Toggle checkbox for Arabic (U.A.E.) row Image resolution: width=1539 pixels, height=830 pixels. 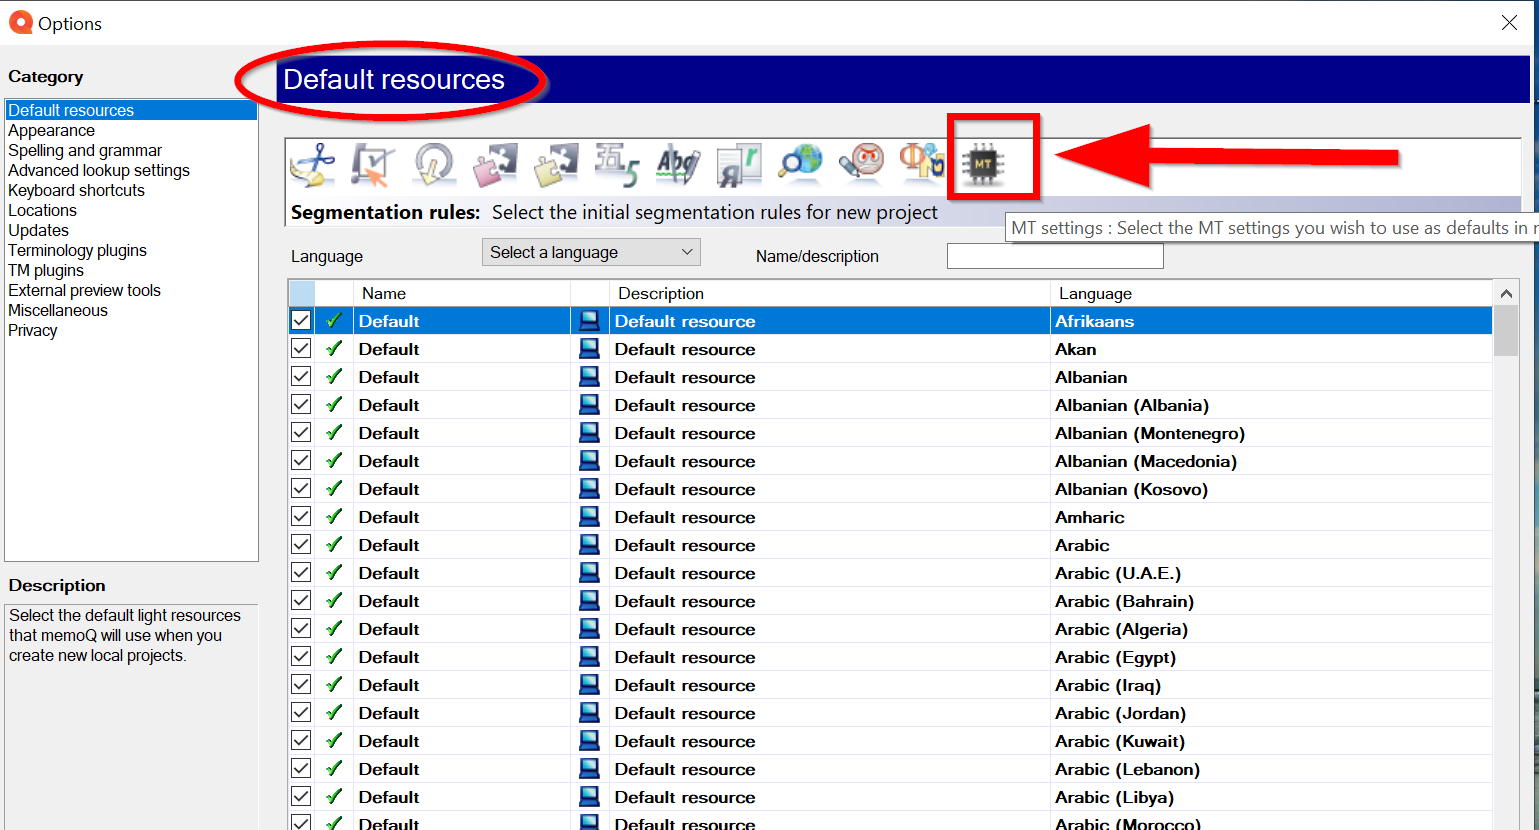[x=301, y=573]
